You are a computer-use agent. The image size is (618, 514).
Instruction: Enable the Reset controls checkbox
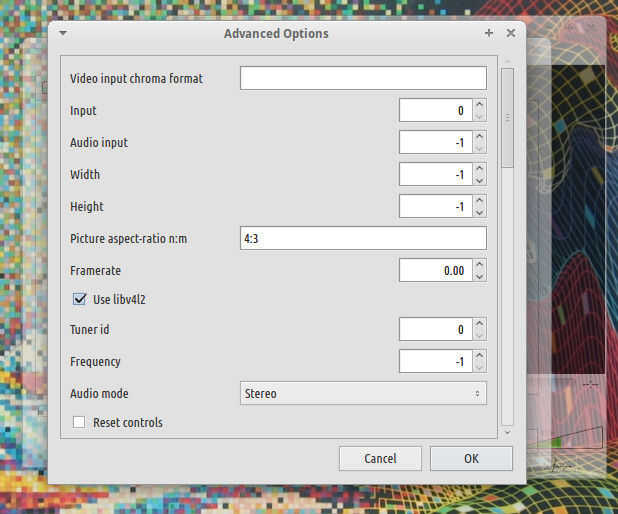point(79,422)
